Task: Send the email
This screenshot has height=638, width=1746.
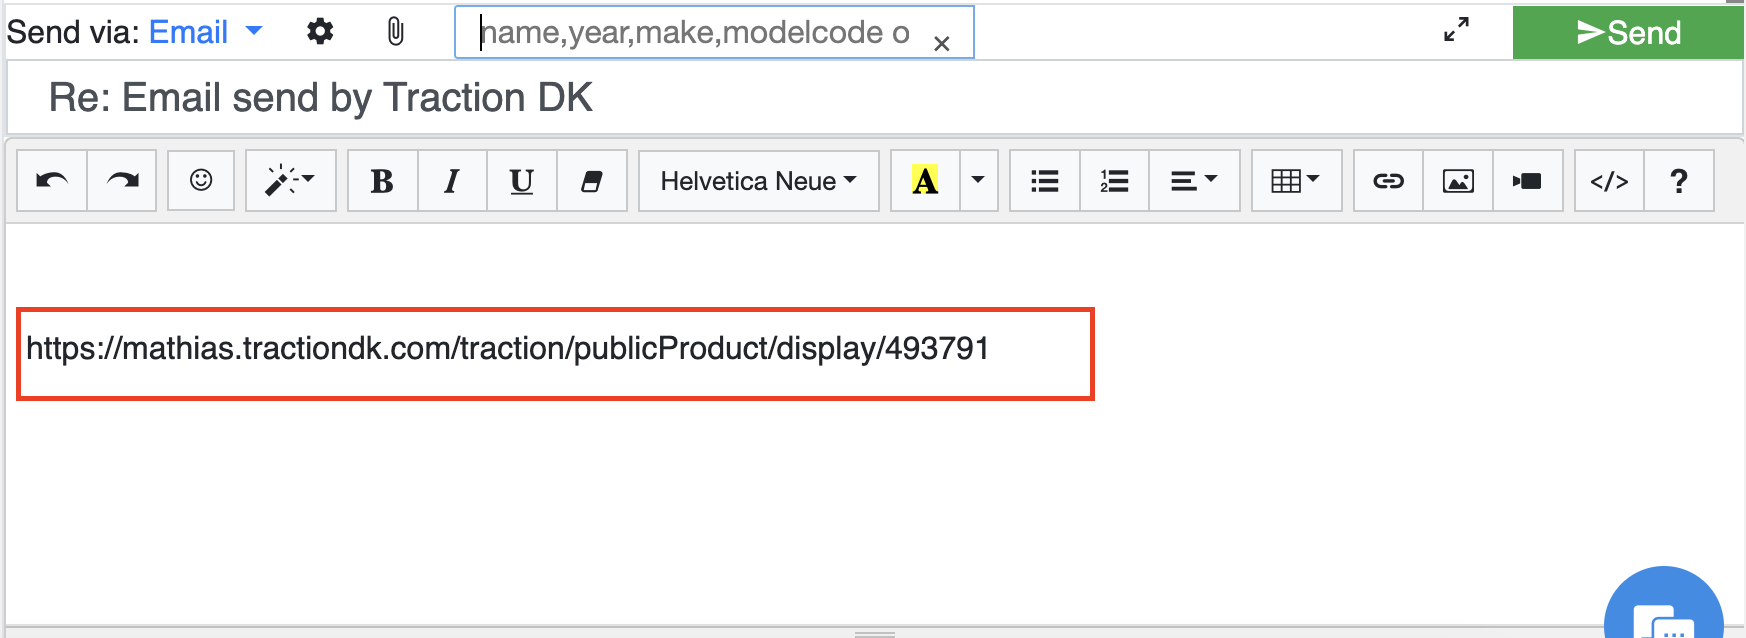Action: (x=1628, y=33)
